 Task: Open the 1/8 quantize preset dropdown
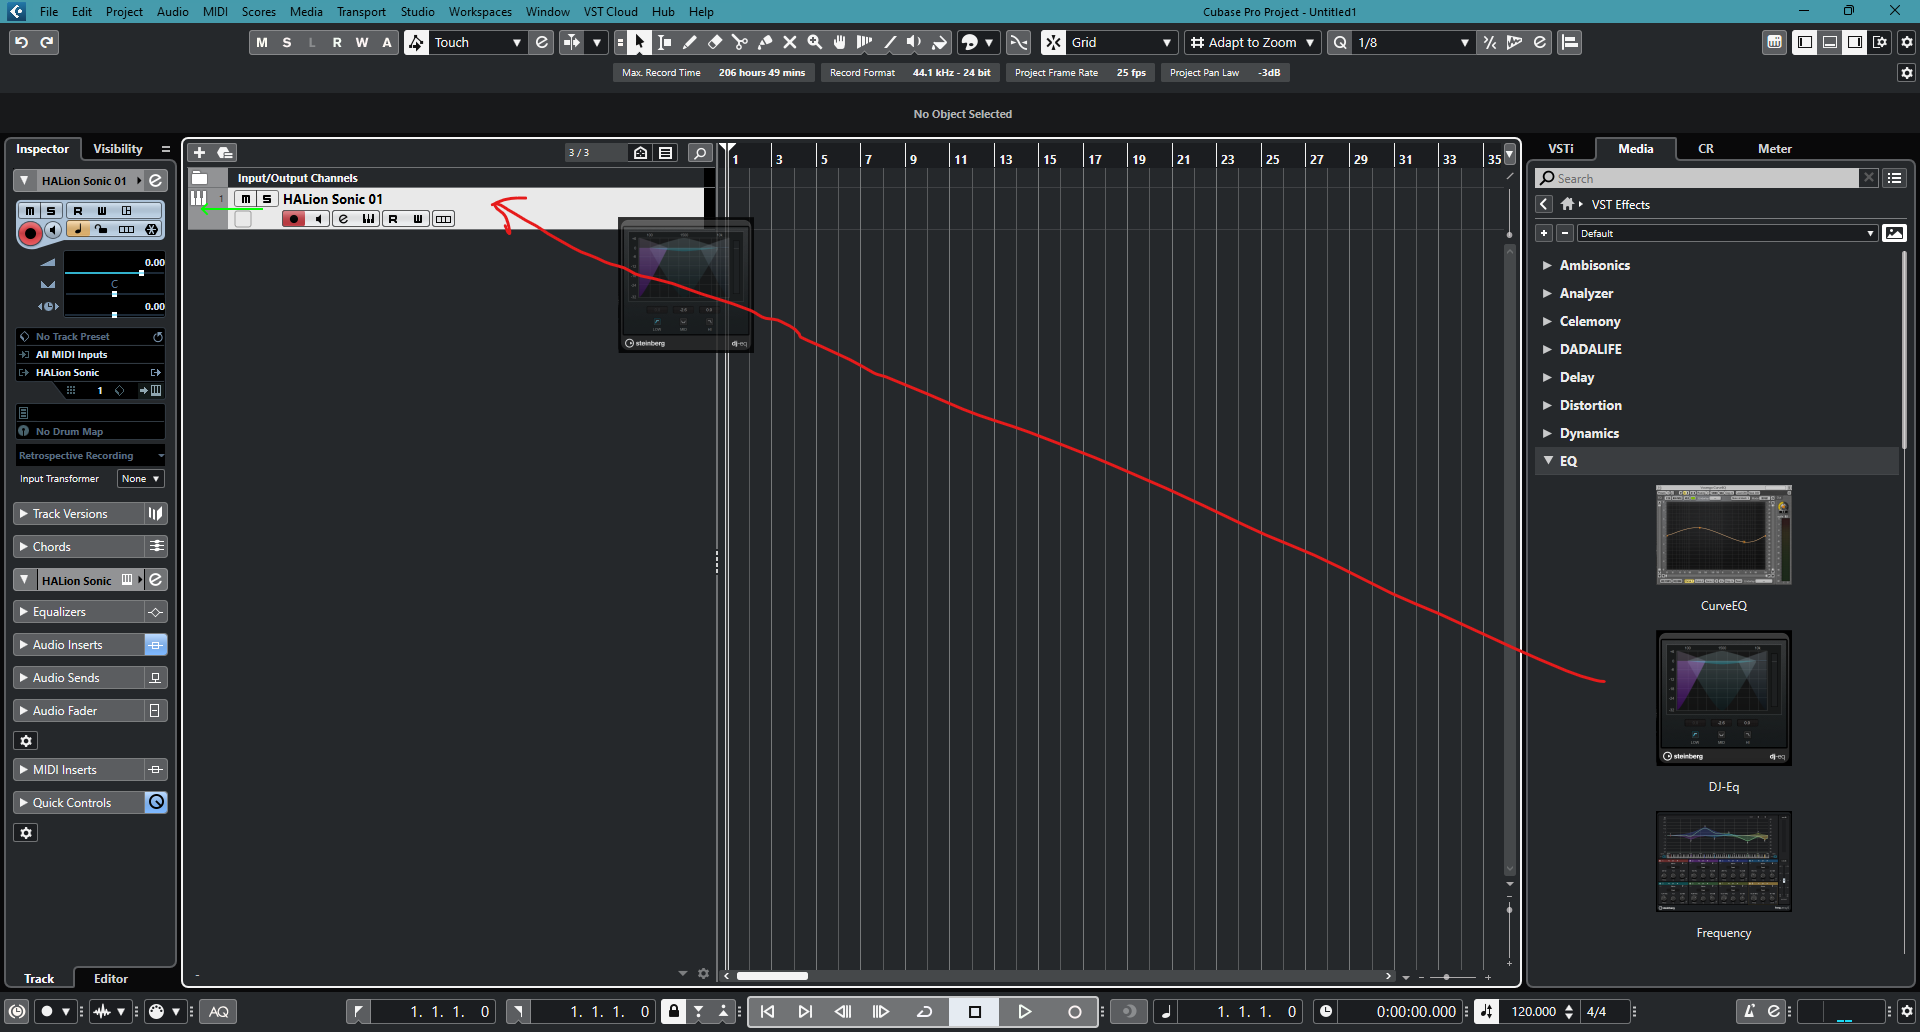(1413, 42)
